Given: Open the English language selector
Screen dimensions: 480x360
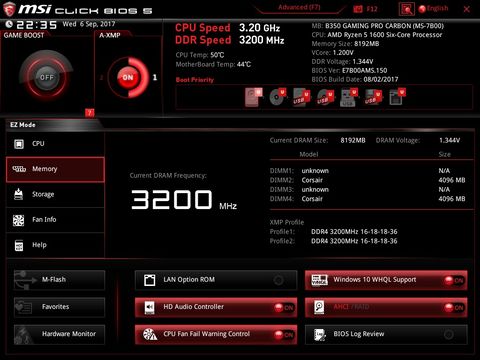Looking at the screenshot, I should [434, 9].
